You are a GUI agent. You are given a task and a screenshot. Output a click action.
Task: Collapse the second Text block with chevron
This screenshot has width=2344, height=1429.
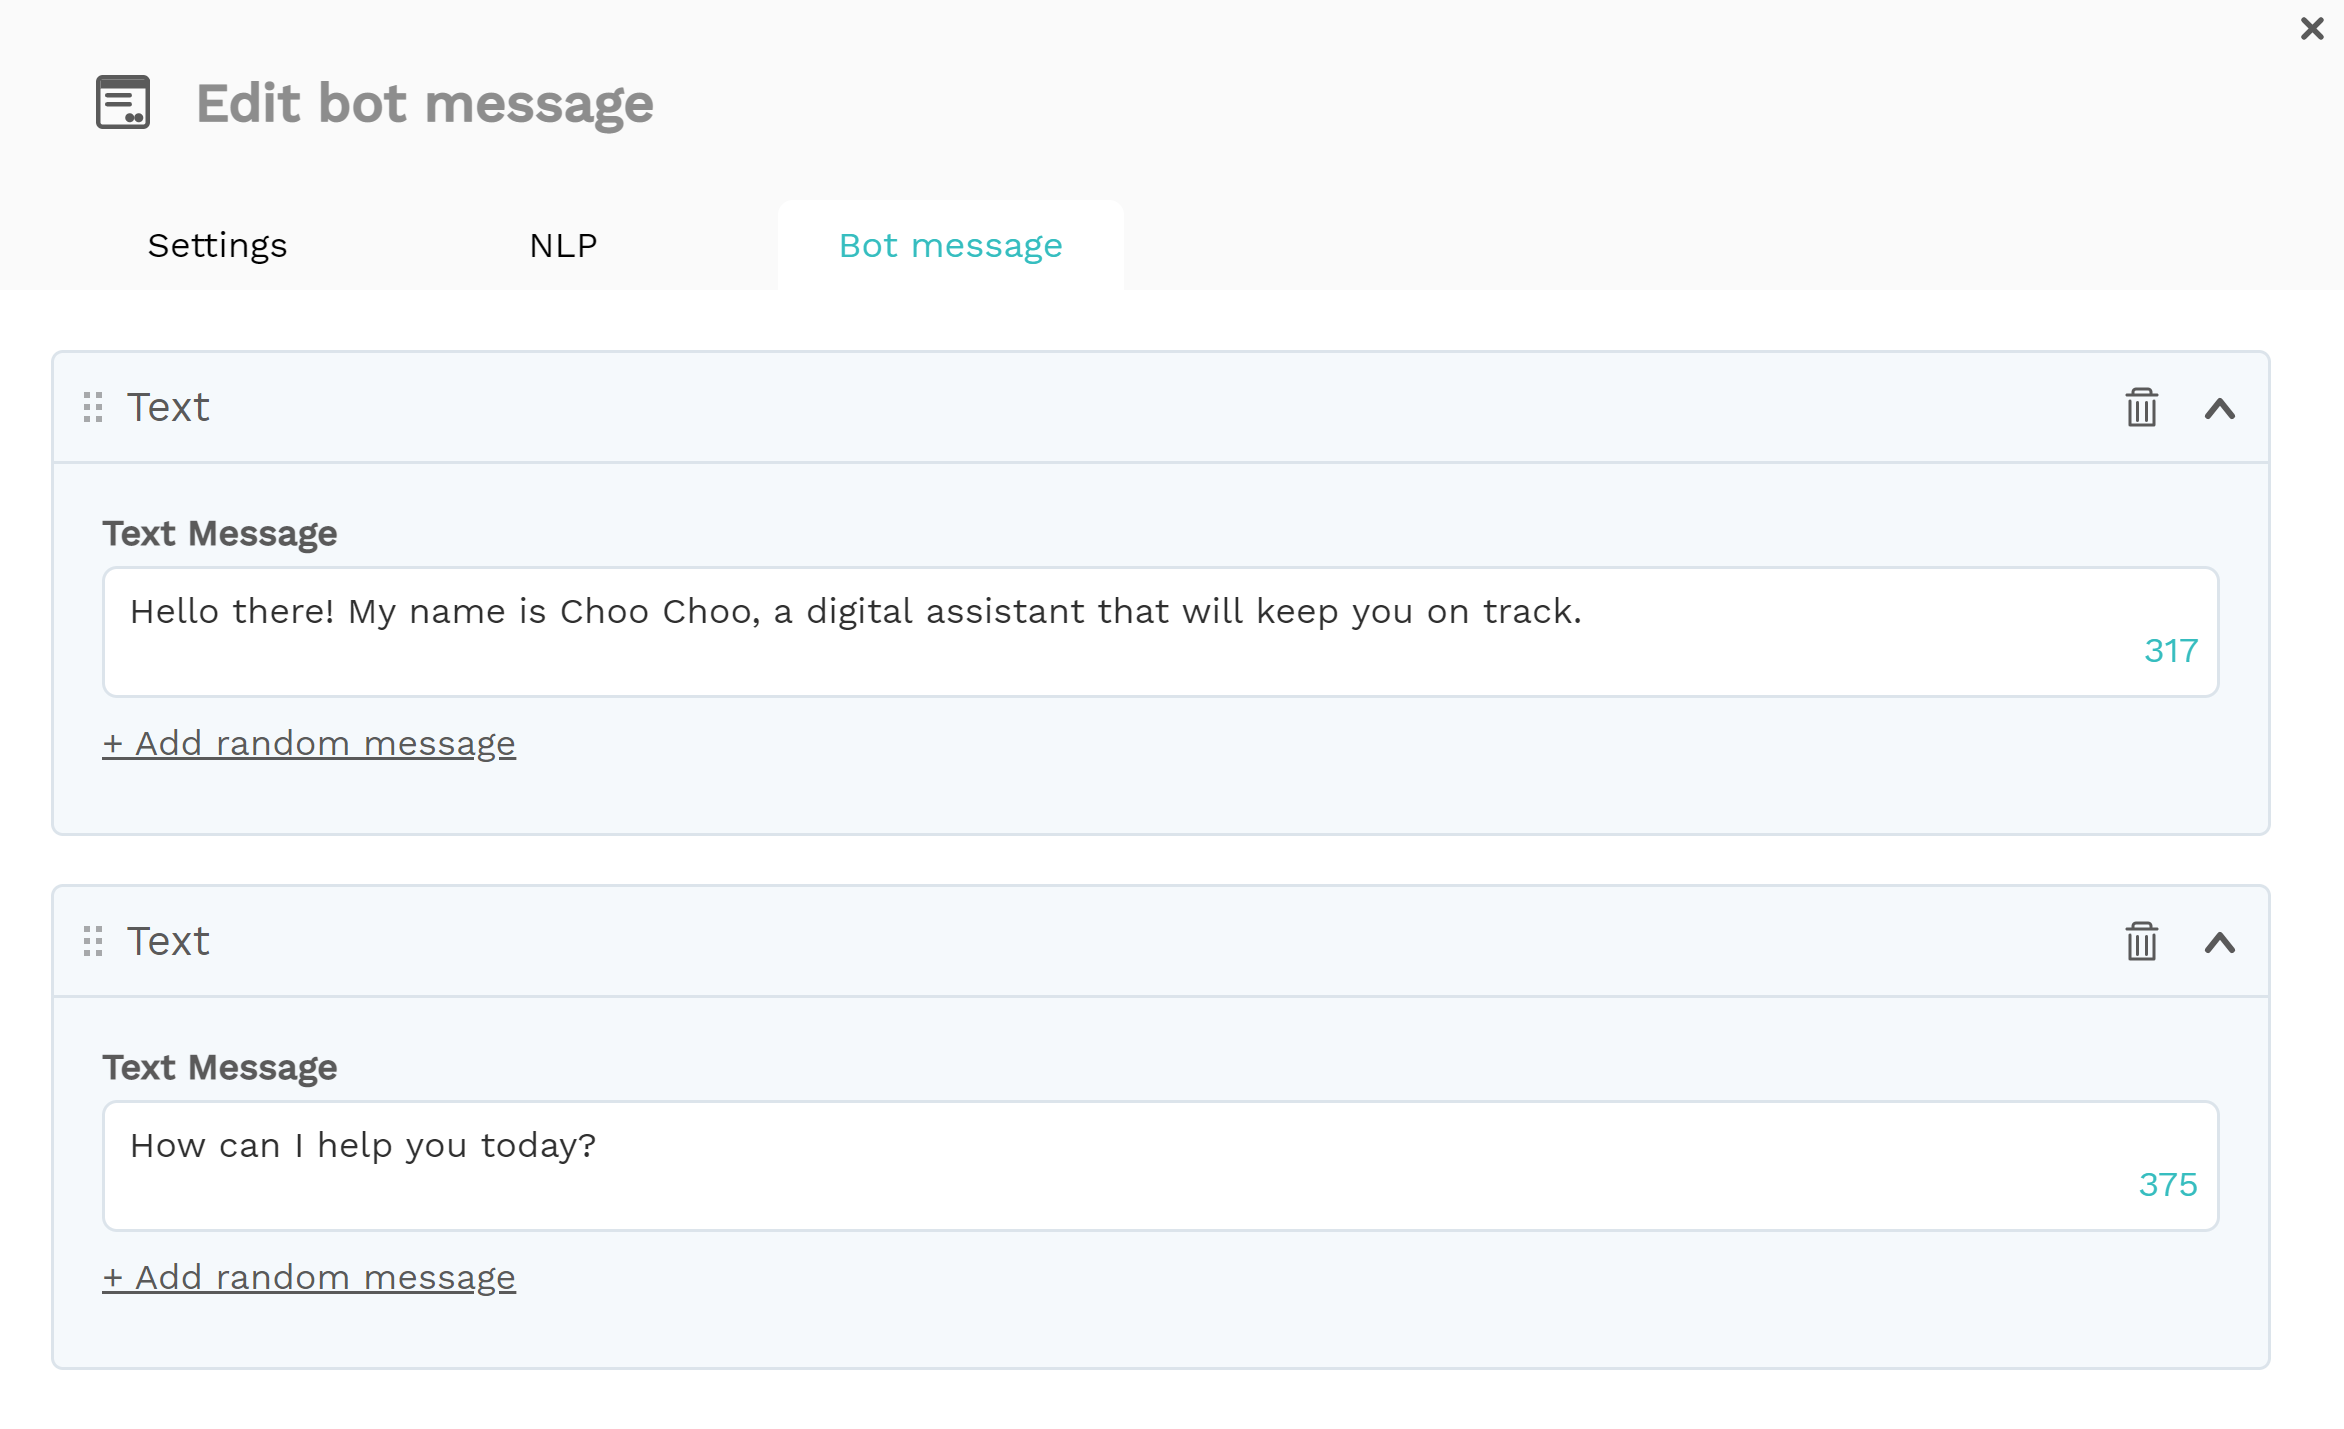2220,943
